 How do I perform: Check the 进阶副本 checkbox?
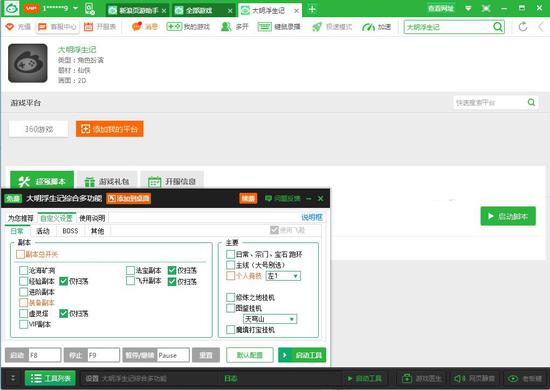pyautogui.click(x=24, y=292)
